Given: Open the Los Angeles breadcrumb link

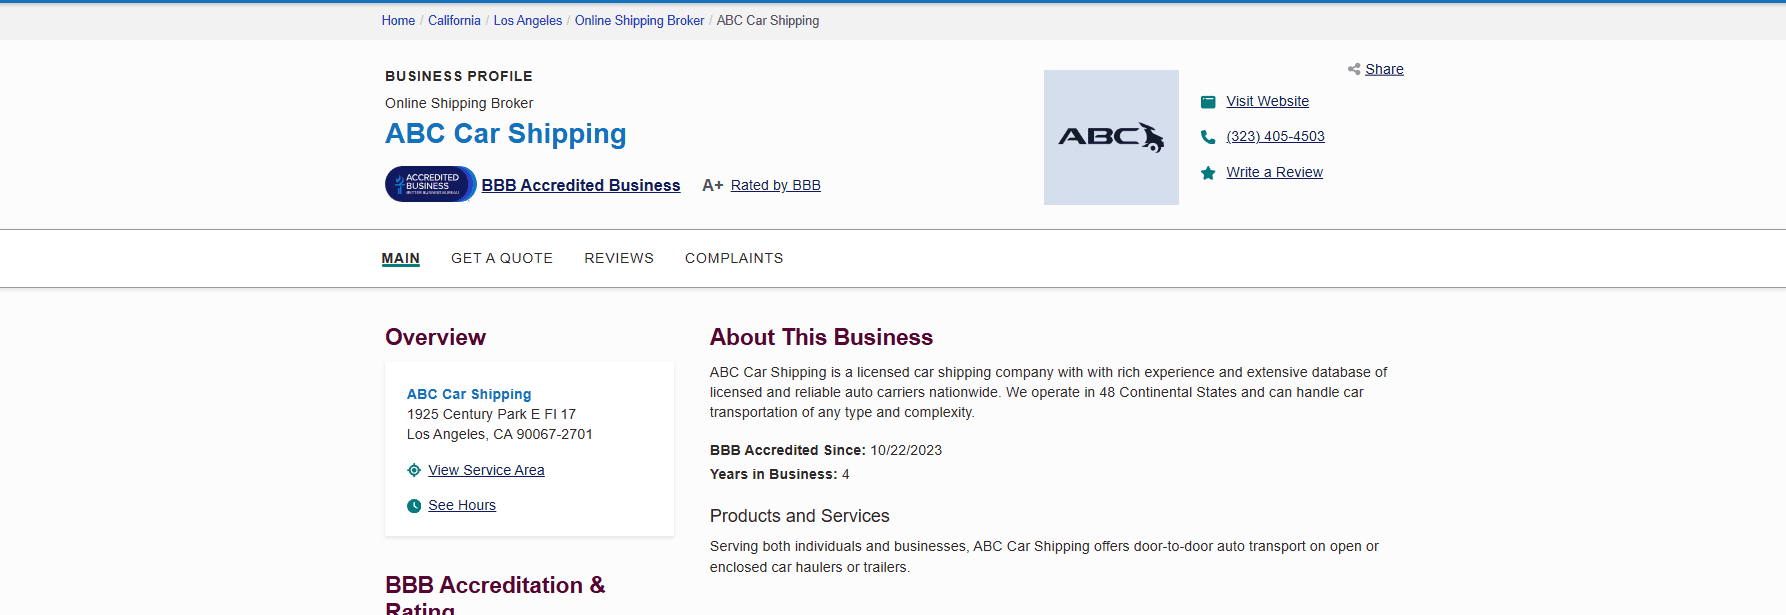Looking at the screenshot, I should coord(528,20).
